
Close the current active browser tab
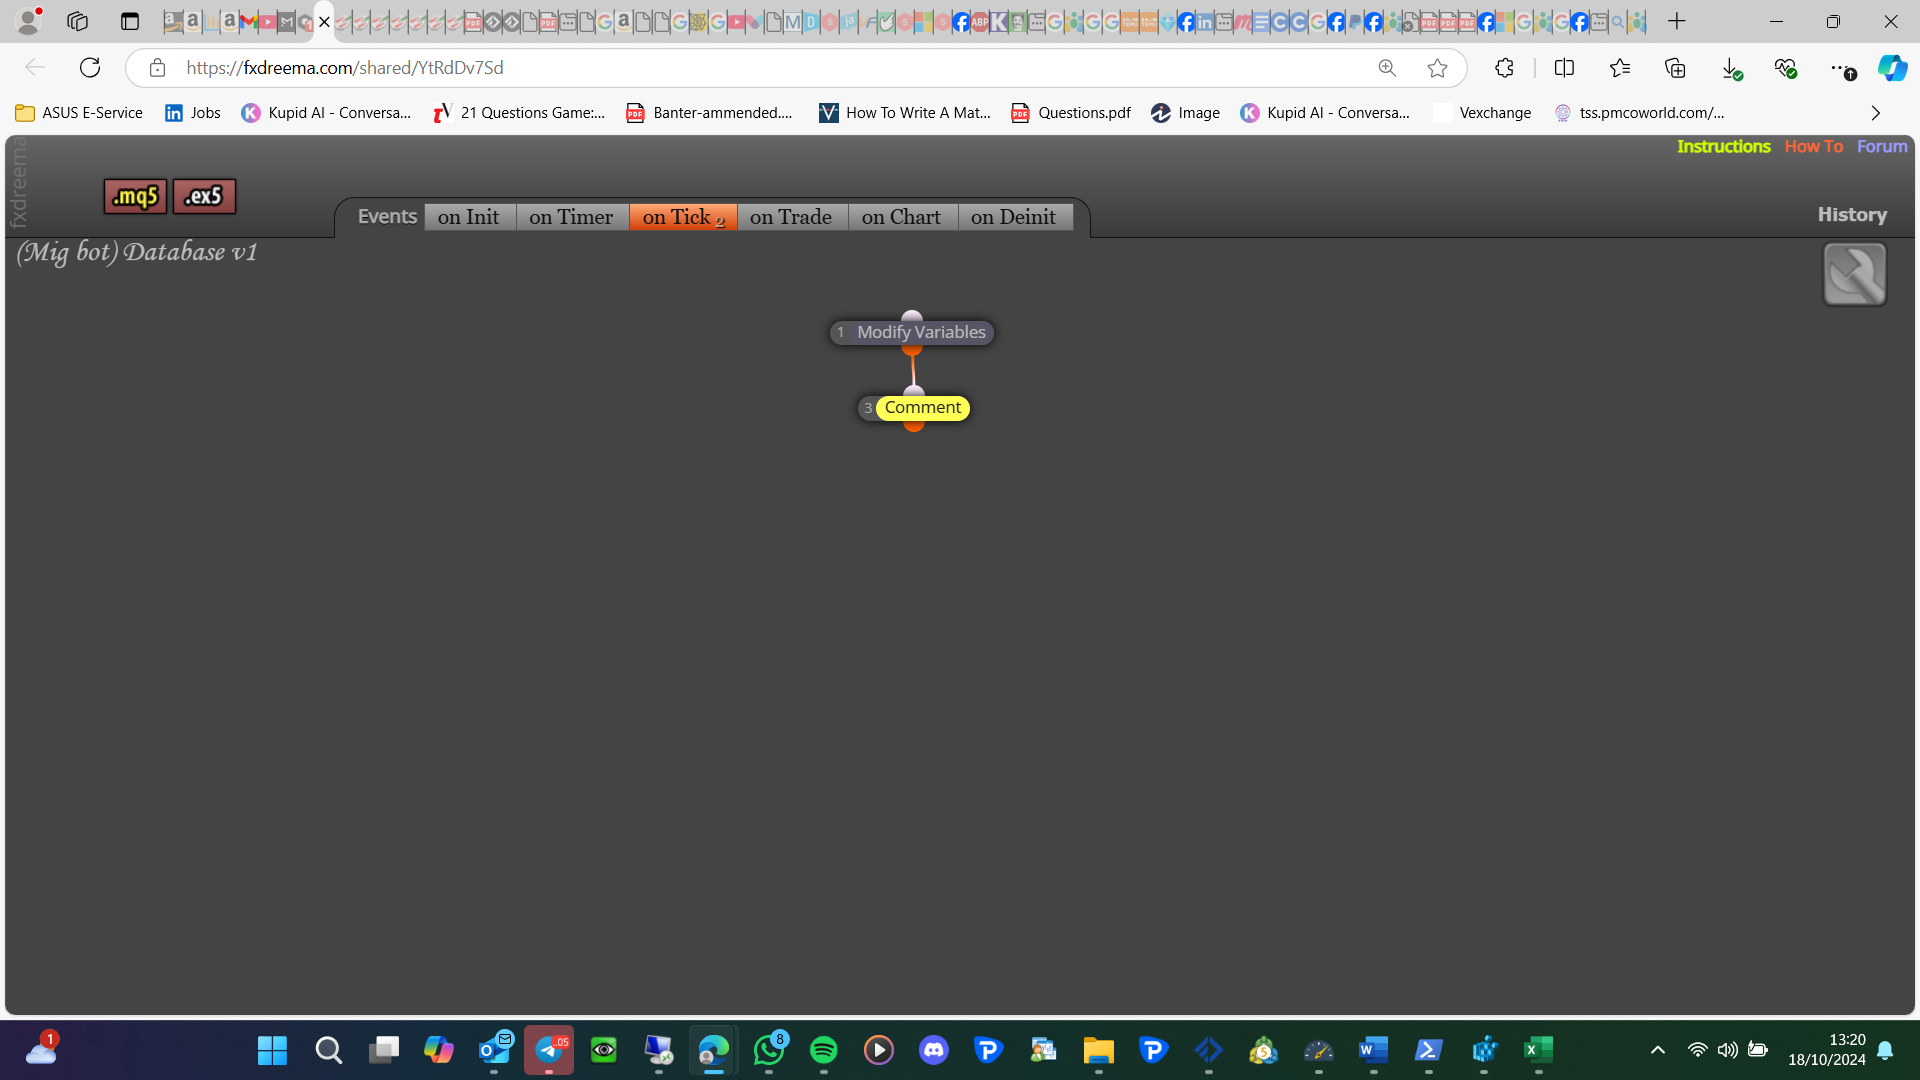324,22
